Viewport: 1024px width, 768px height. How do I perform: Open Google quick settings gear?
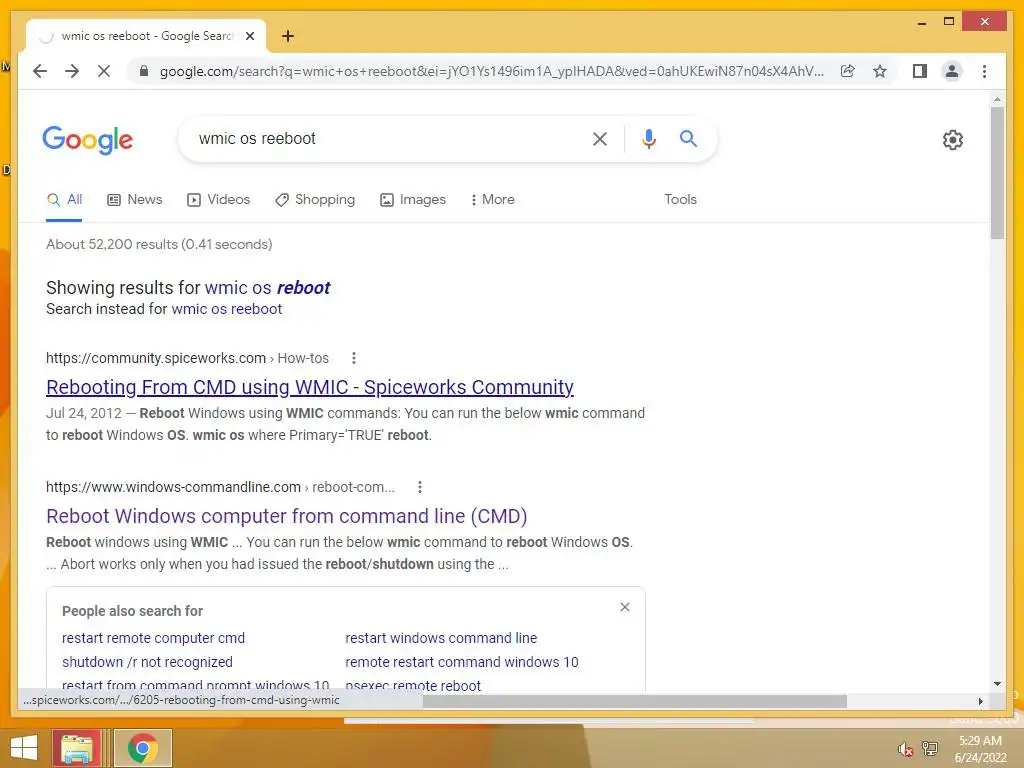pyautogui.click(x=953, y=140)
